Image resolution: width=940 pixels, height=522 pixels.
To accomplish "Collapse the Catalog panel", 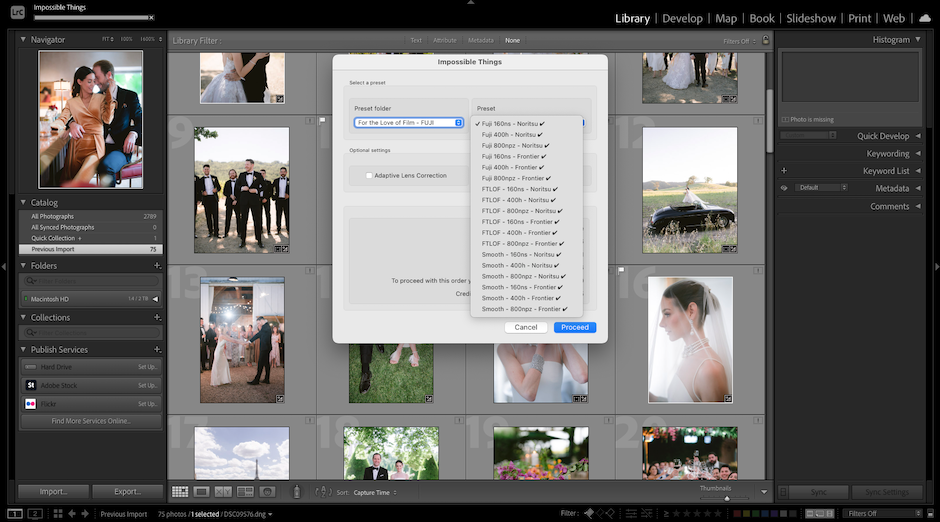I will [24, 202].
